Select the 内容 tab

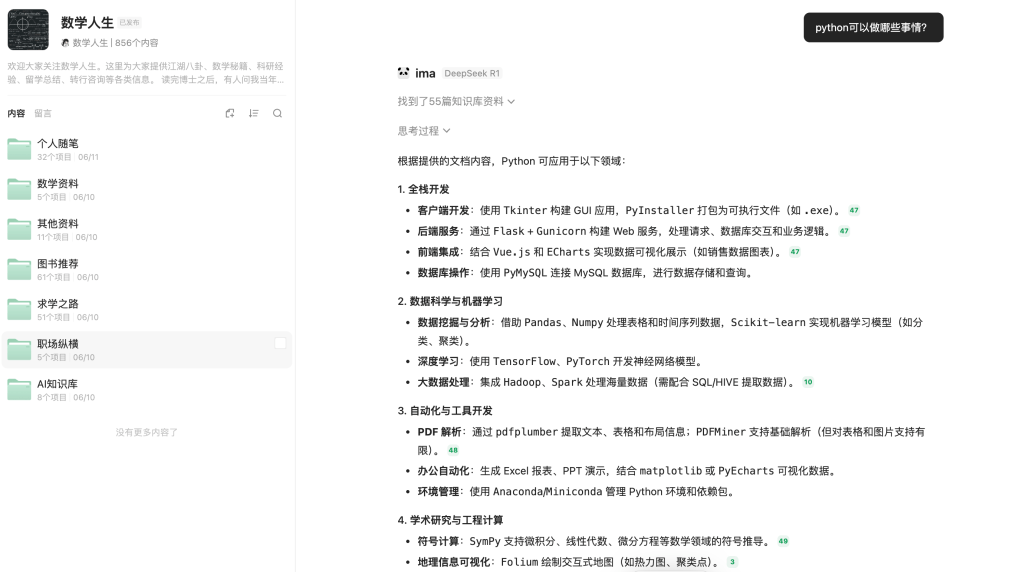pyautogui.click(x=16, y=114)
